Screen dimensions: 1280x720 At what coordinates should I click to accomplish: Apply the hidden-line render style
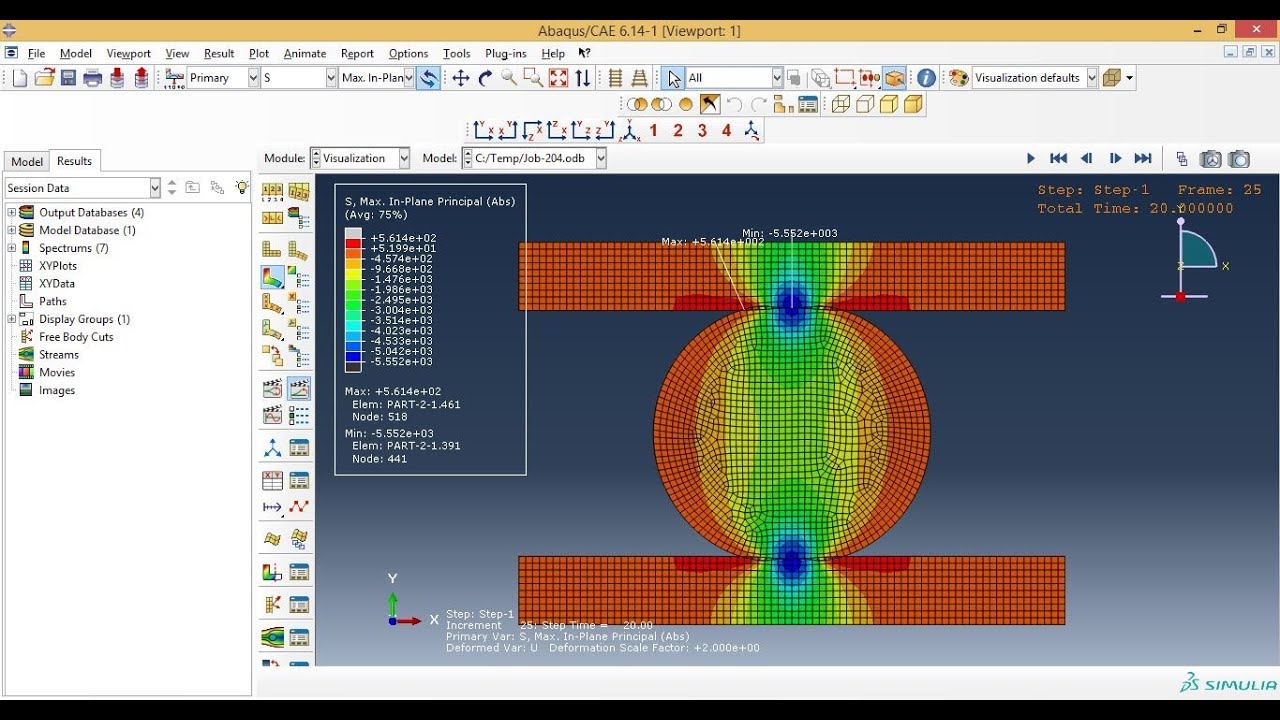pyautogui.click(x=865, y=104)
